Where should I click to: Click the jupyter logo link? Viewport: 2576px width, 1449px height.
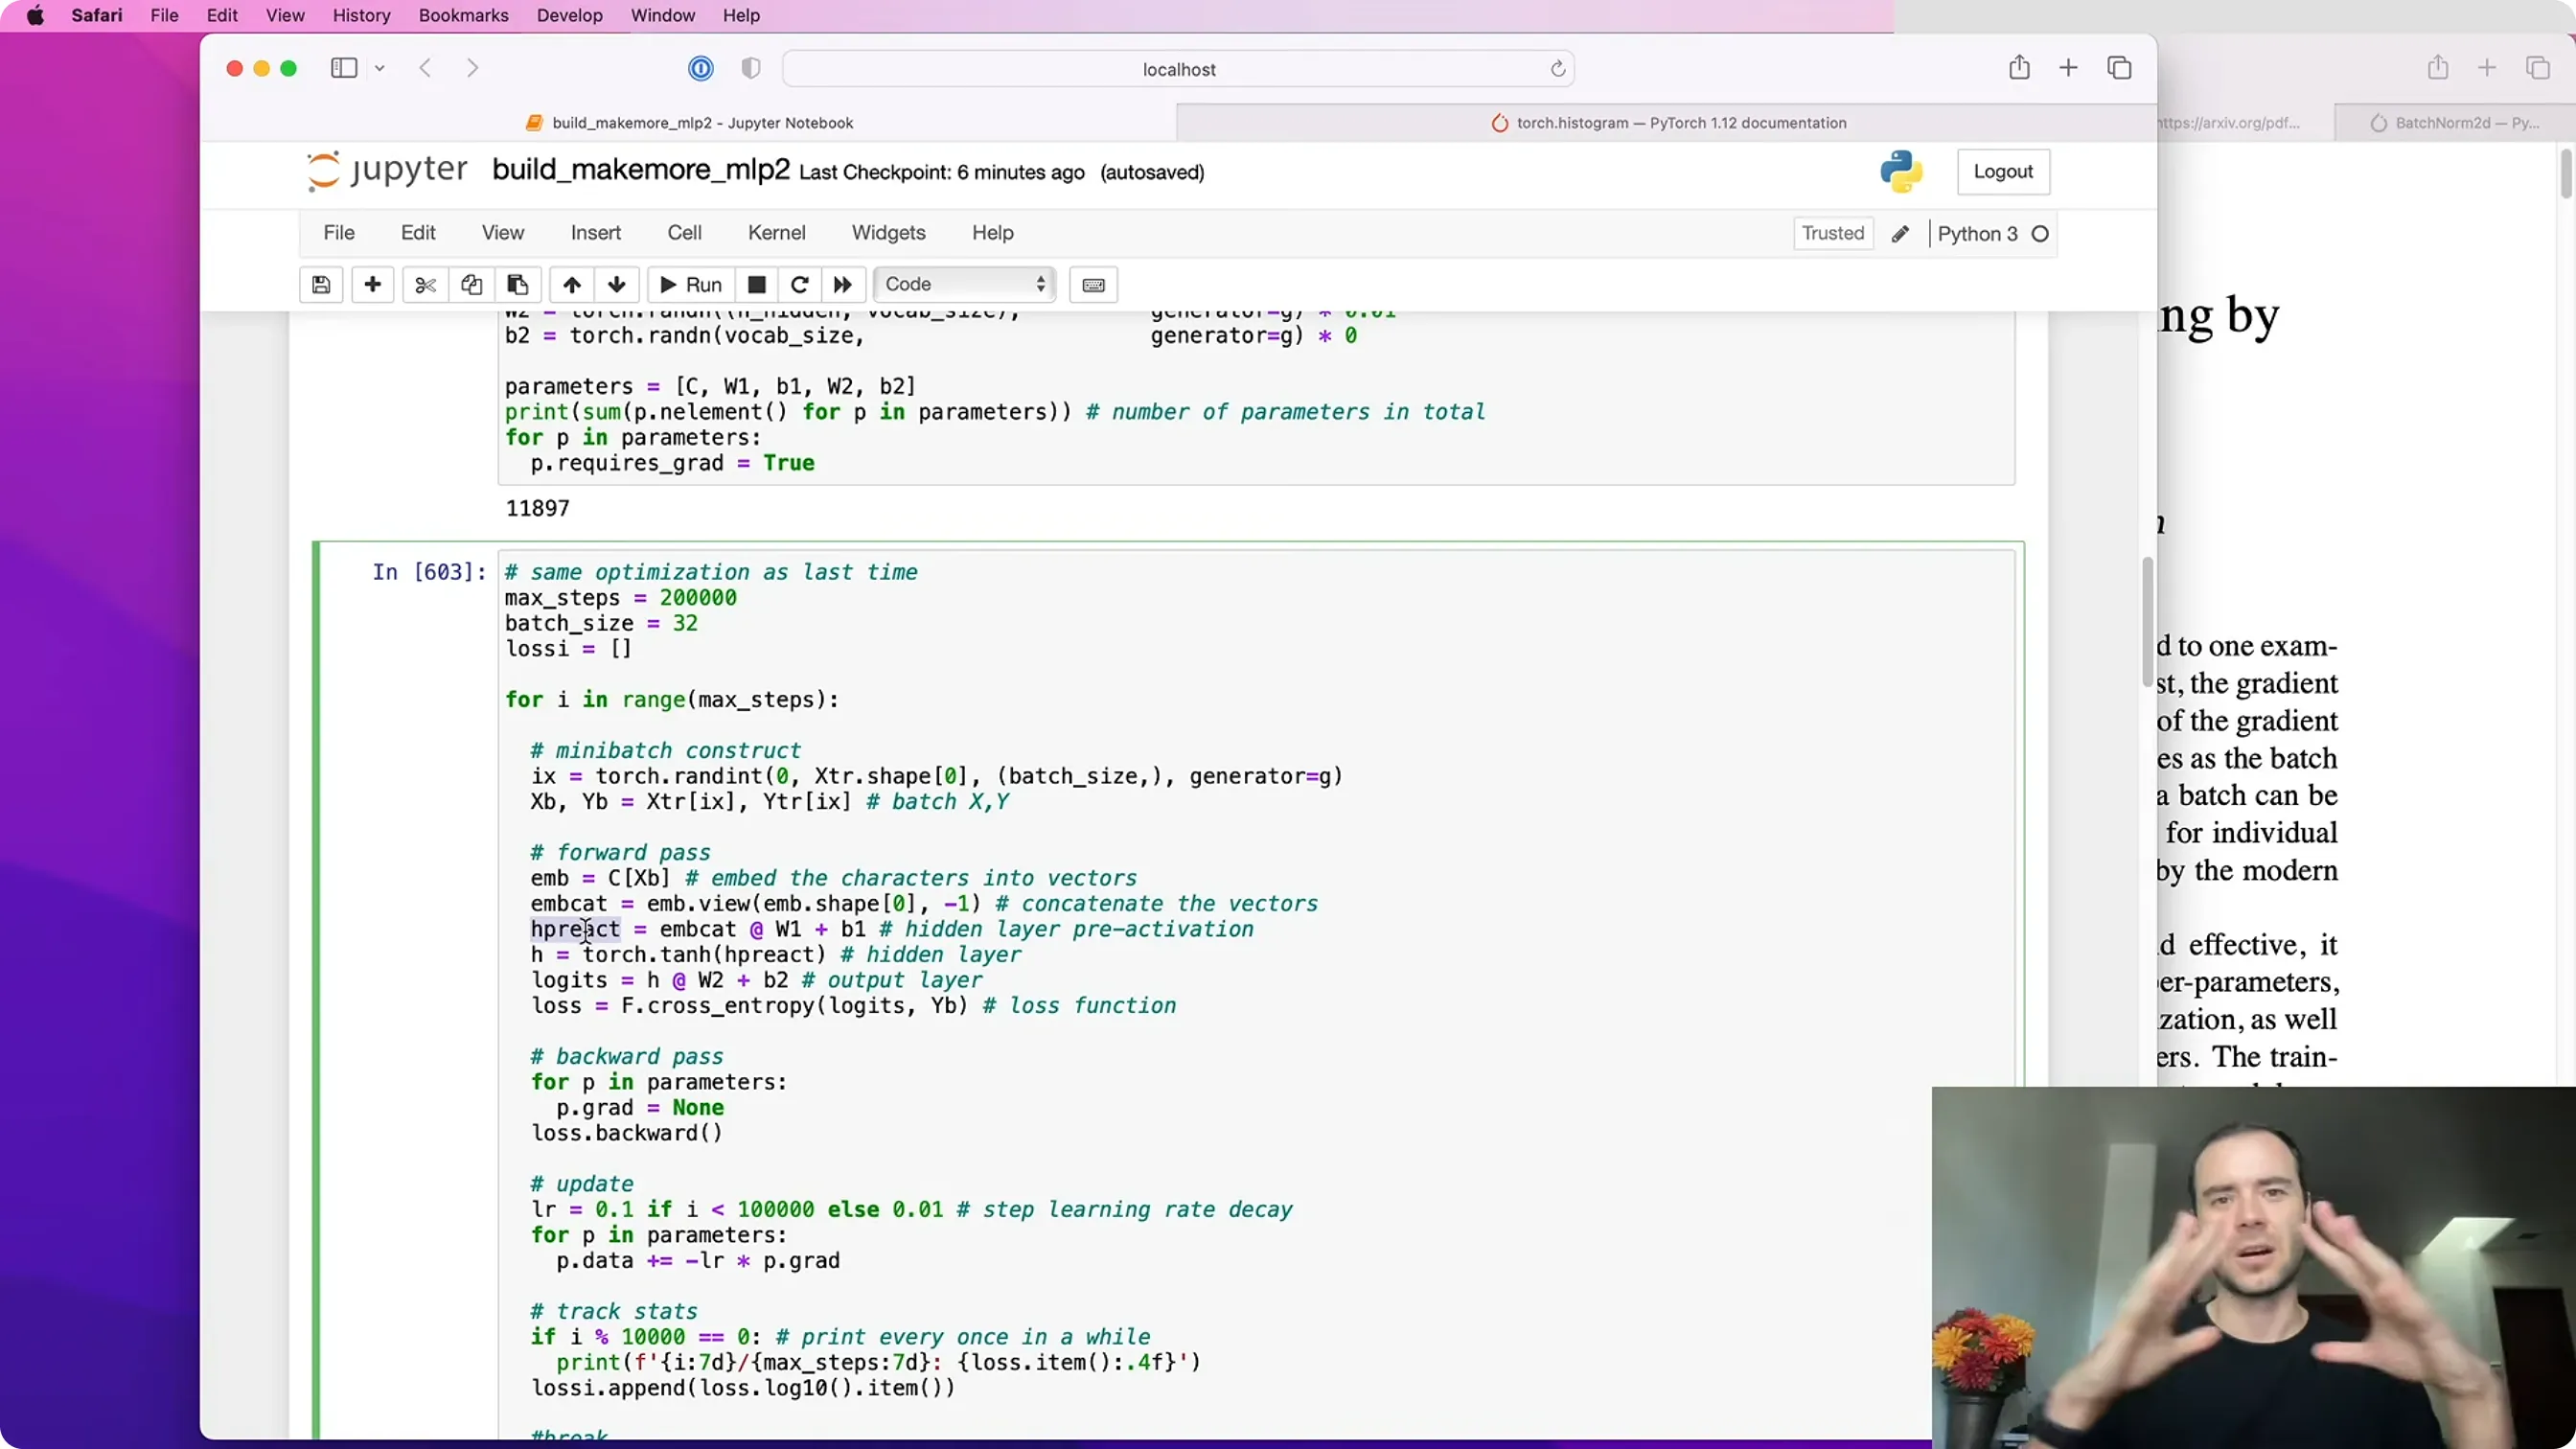387,171
